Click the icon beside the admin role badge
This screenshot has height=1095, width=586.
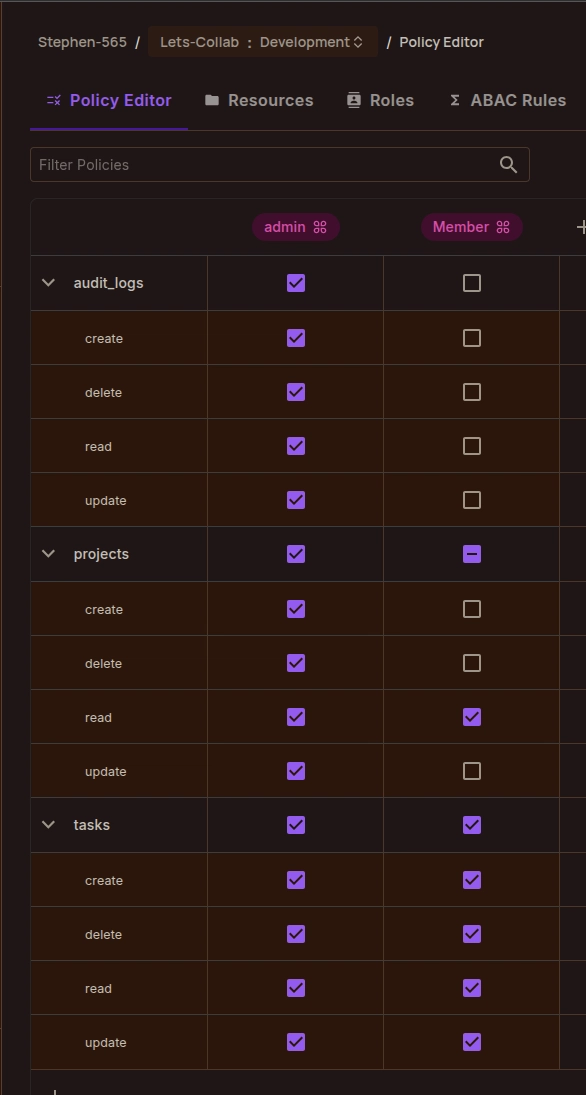320,227
